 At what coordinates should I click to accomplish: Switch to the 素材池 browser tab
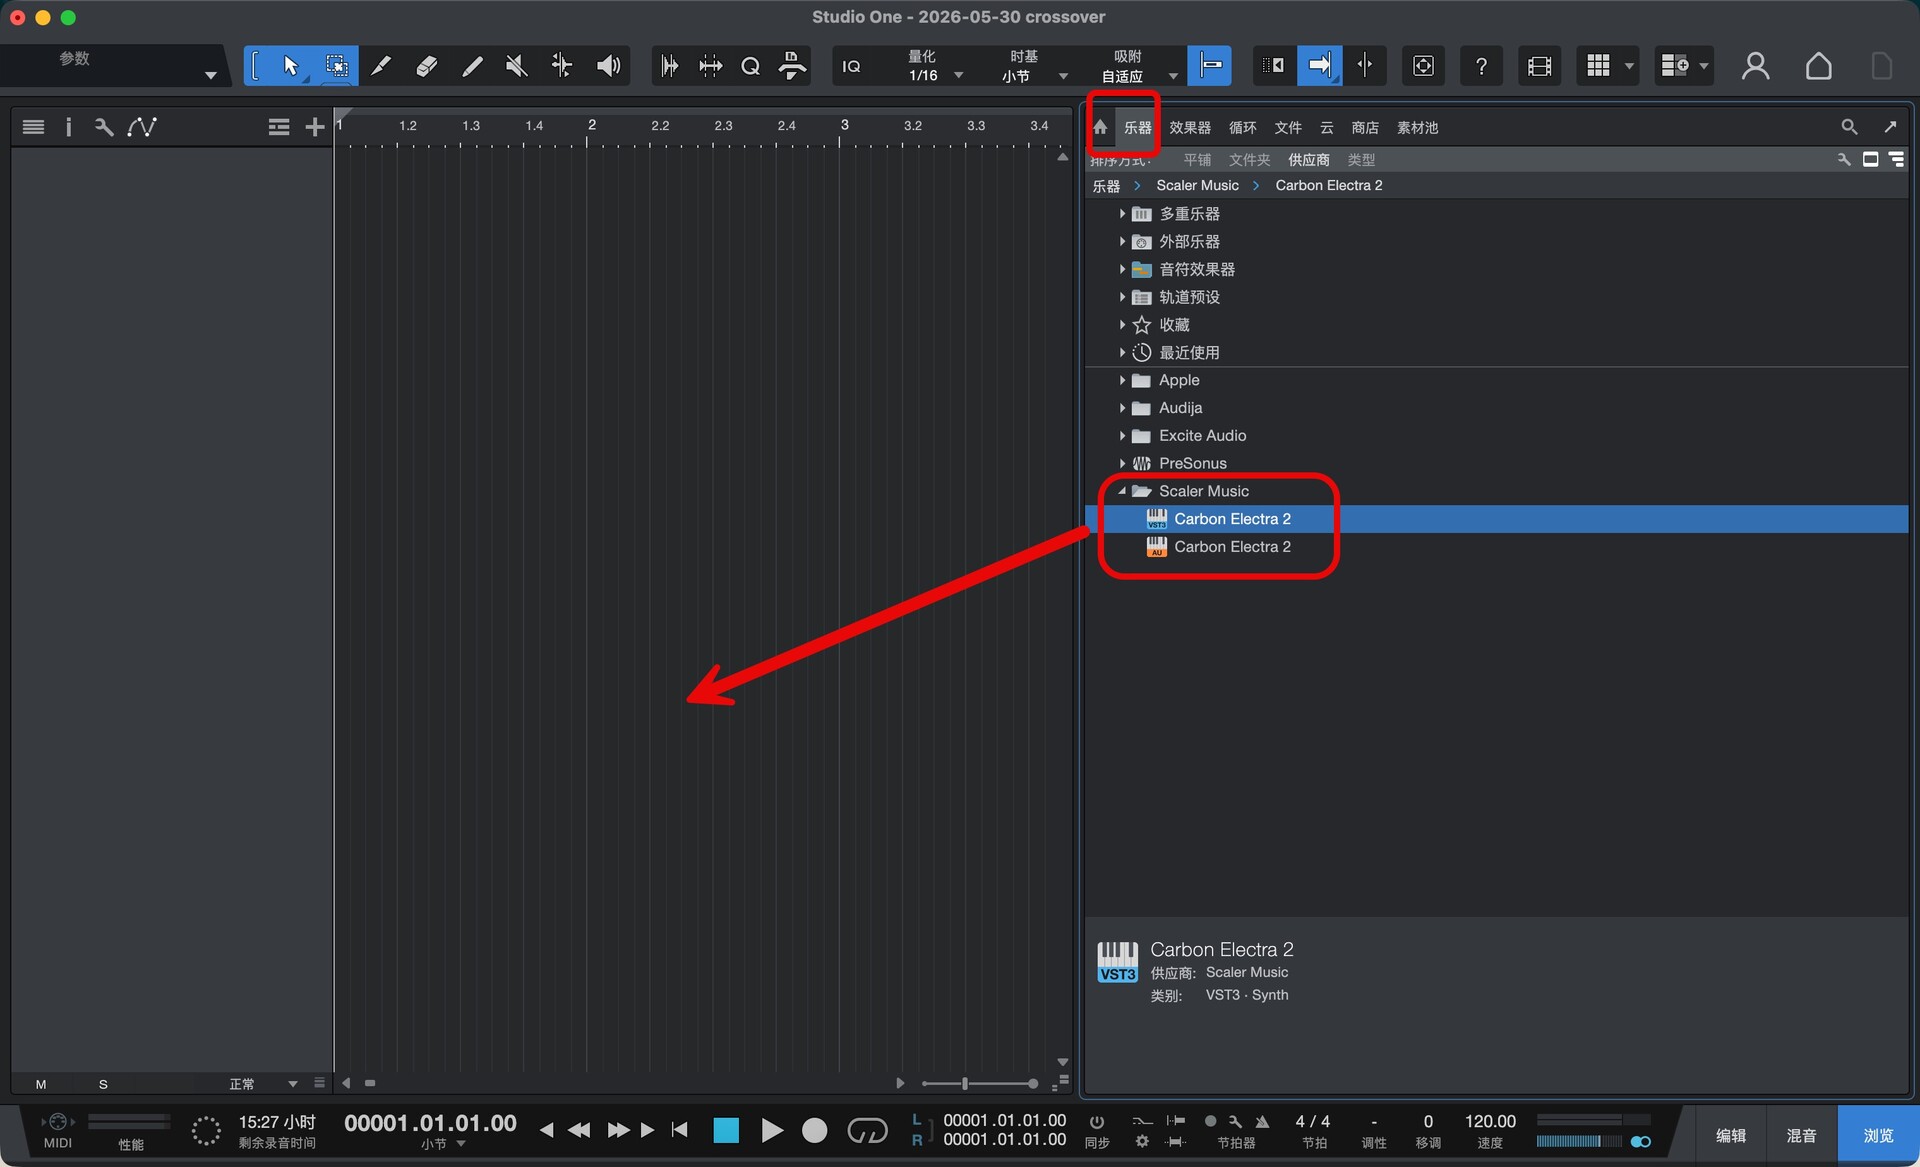click(x=1417, y=127)
